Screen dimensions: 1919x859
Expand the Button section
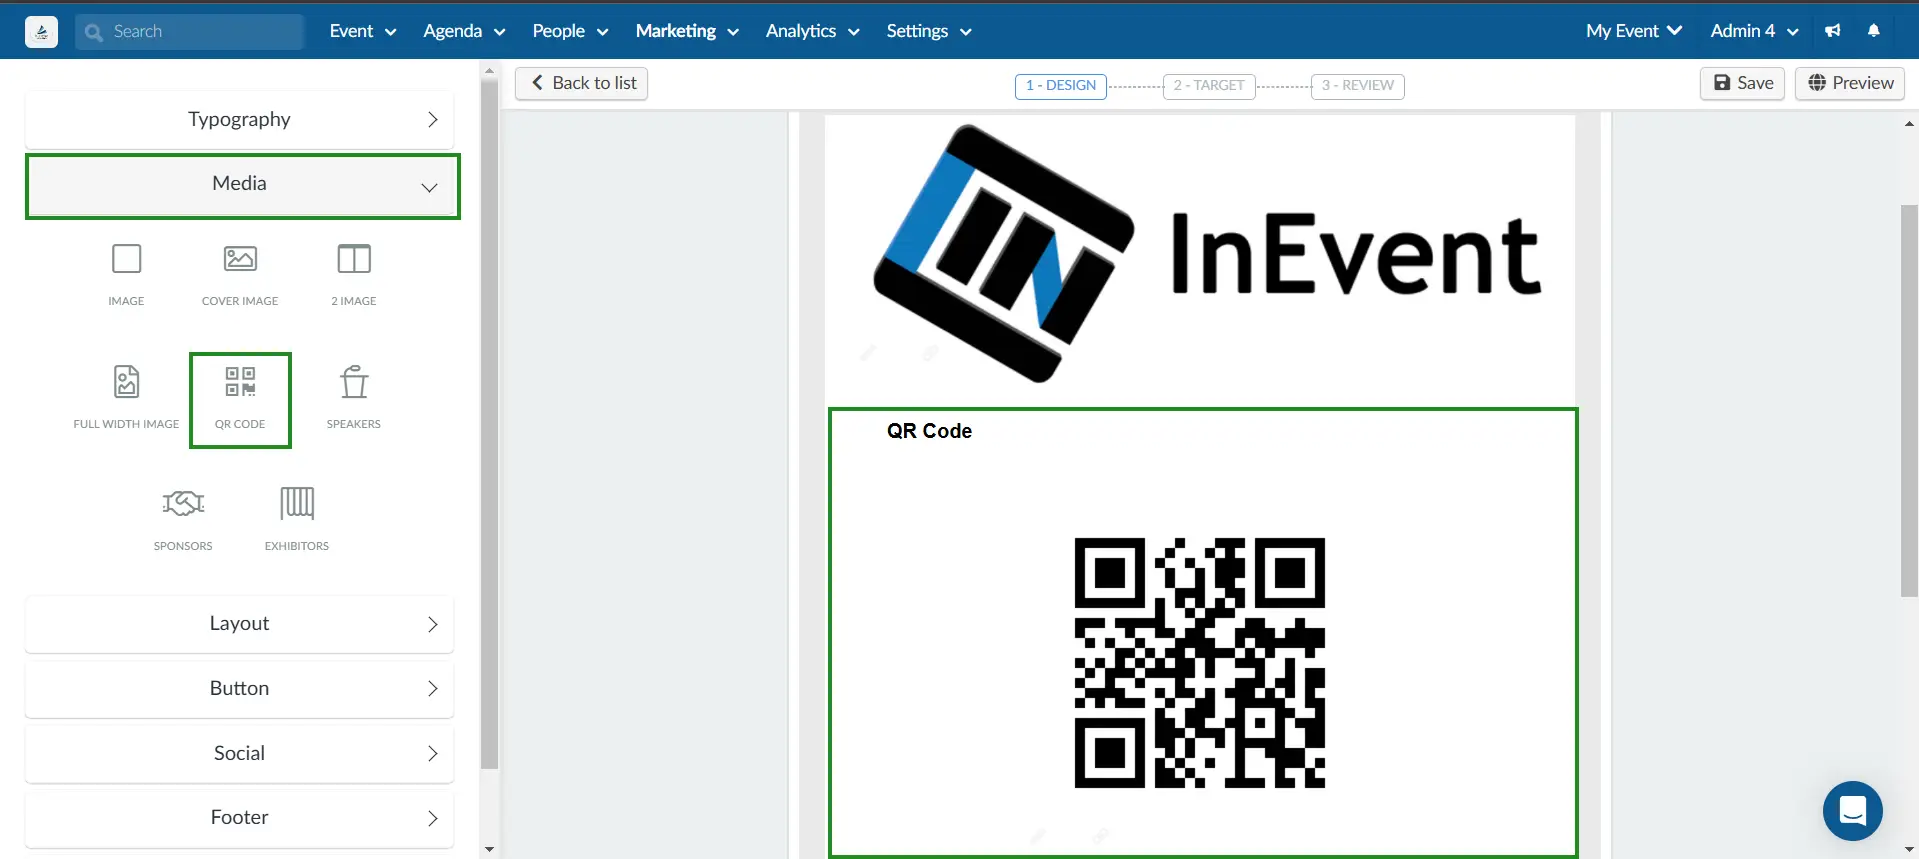[x=239, y=689]
